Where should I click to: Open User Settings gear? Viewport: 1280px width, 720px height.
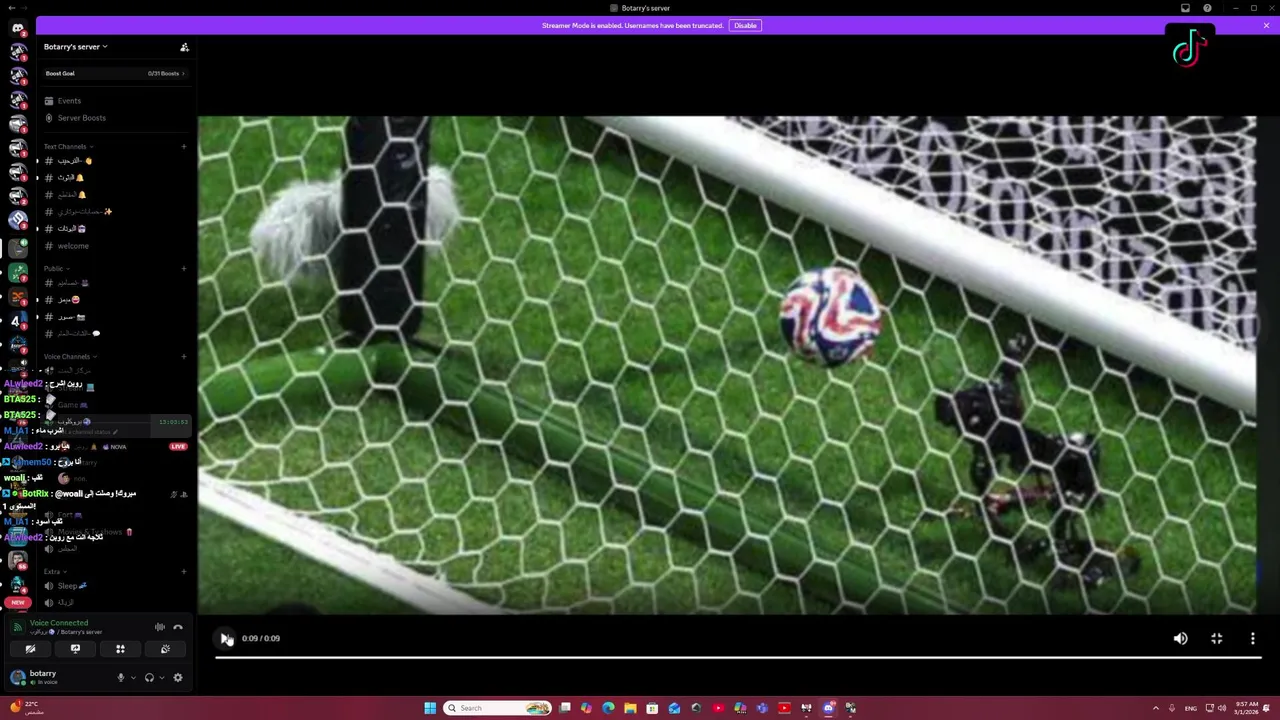178,677
